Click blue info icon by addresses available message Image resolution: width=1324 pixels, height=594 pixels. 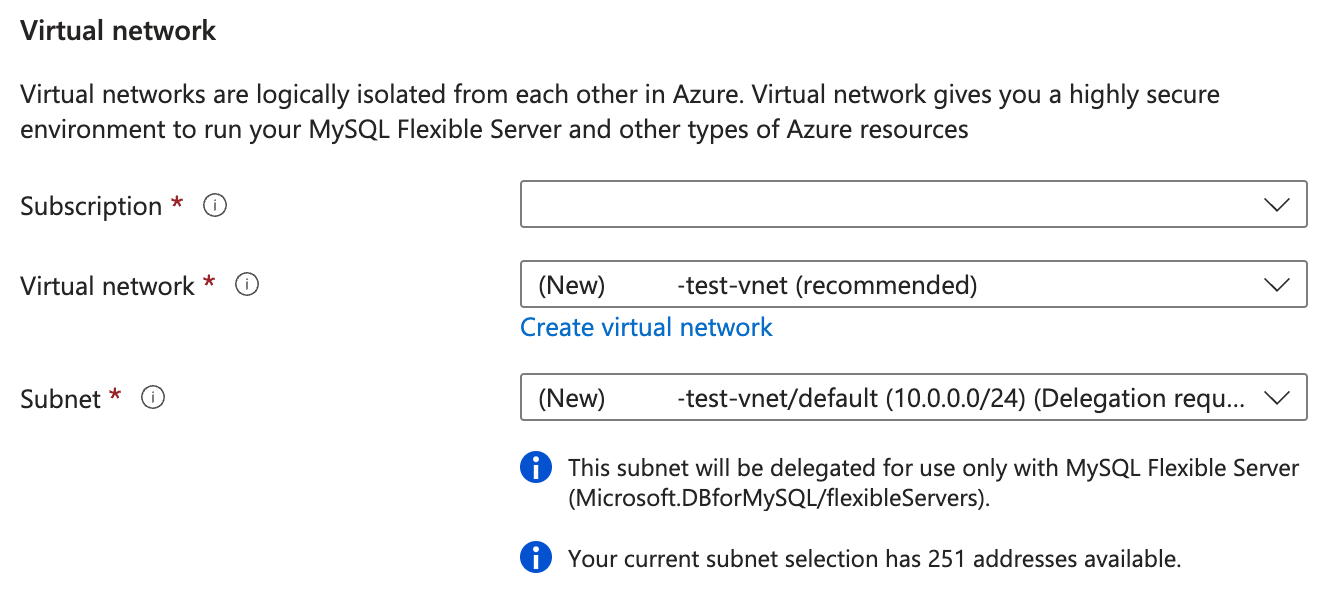coord(536,557)
